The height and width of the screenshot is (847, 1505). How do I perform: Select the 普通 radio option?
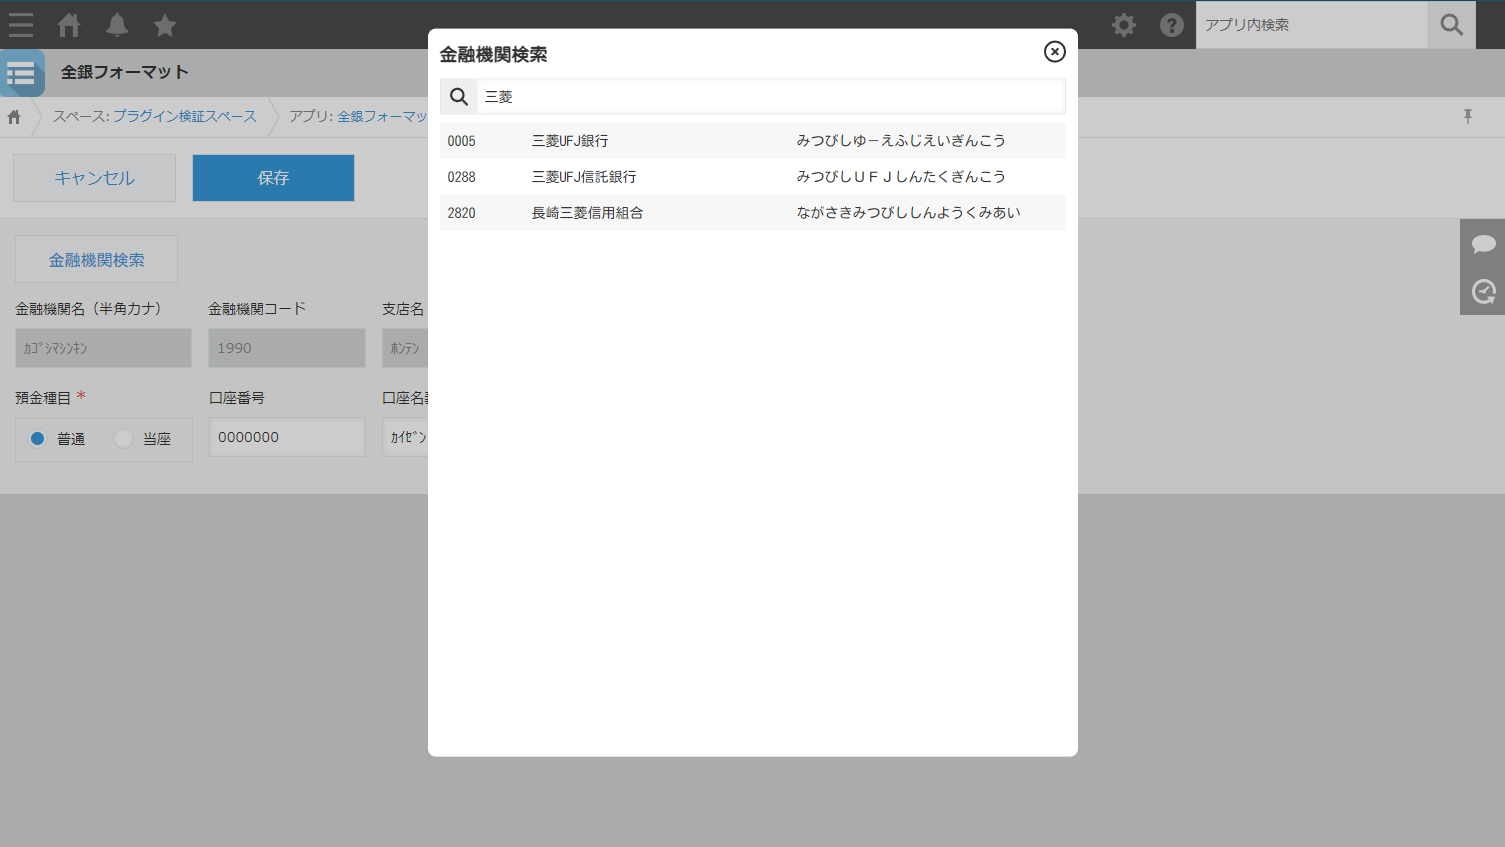pos(38,439)
